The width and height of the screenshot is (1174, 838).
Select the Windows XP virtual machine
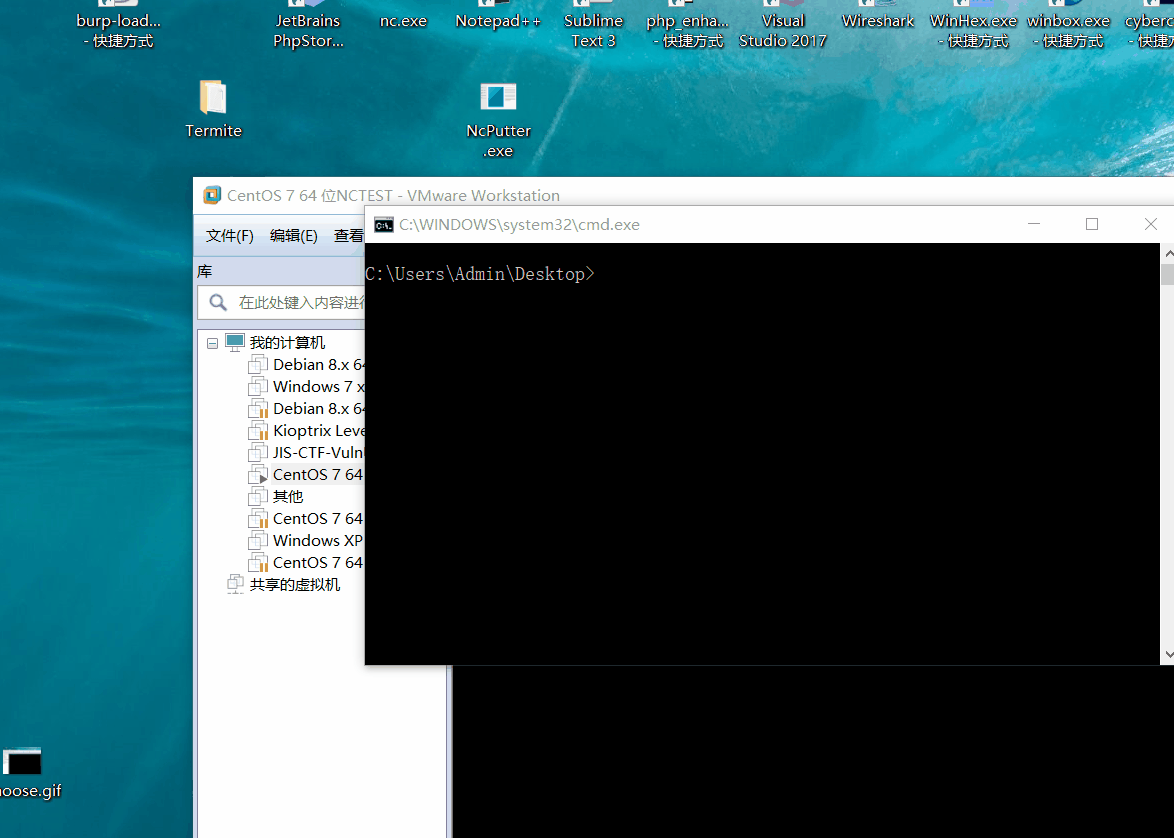(317, 541)
